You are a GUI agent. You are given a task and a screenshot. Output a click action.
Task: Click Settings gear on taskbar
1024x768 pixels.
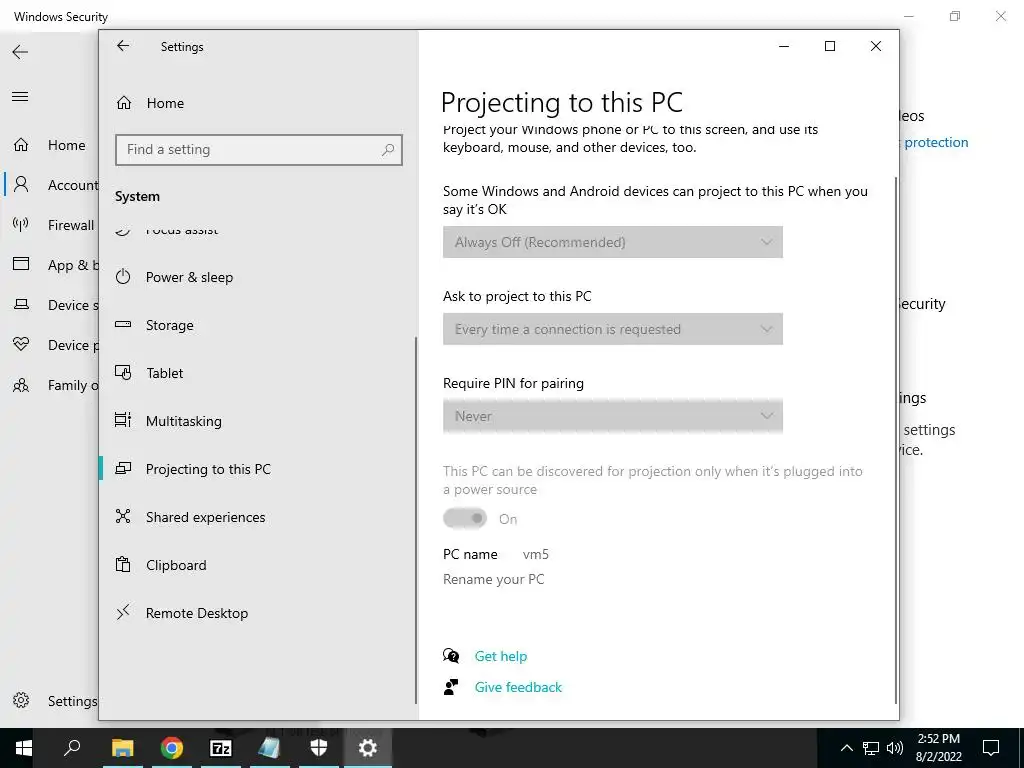368,748
